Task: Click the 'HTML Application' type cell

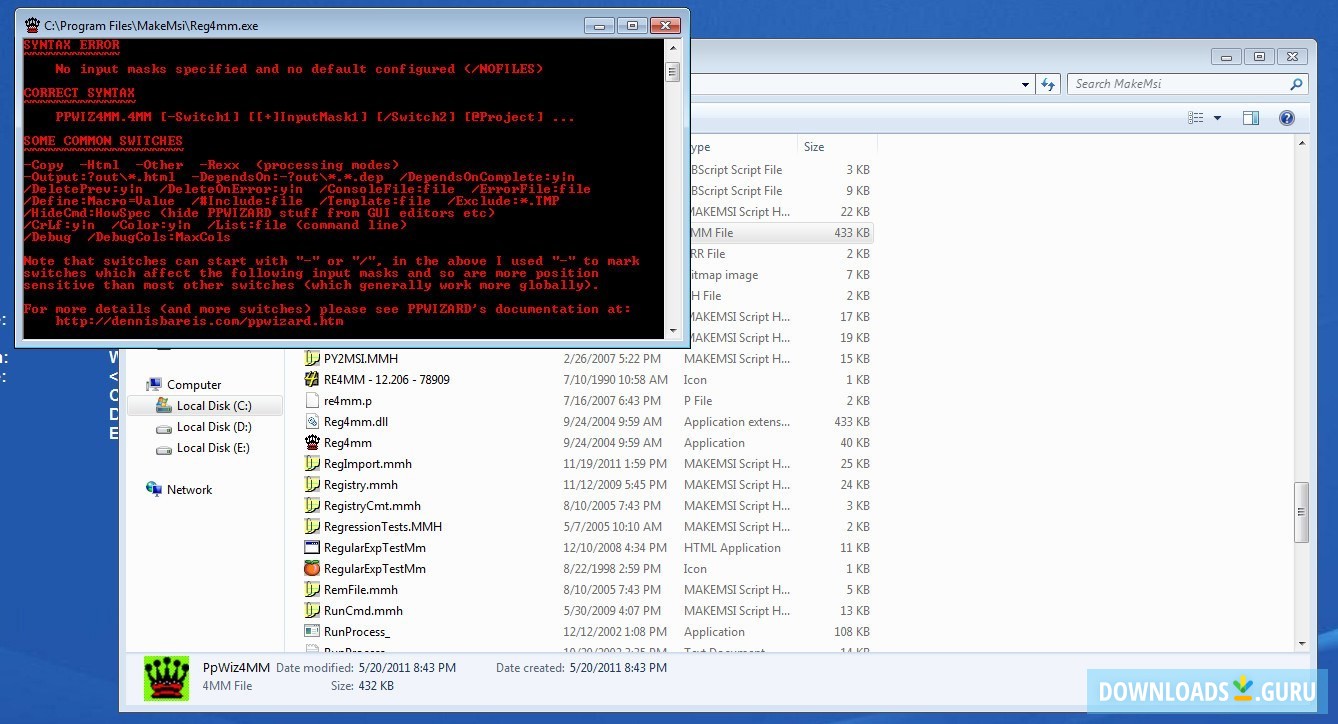Action: tap(732, 548)
